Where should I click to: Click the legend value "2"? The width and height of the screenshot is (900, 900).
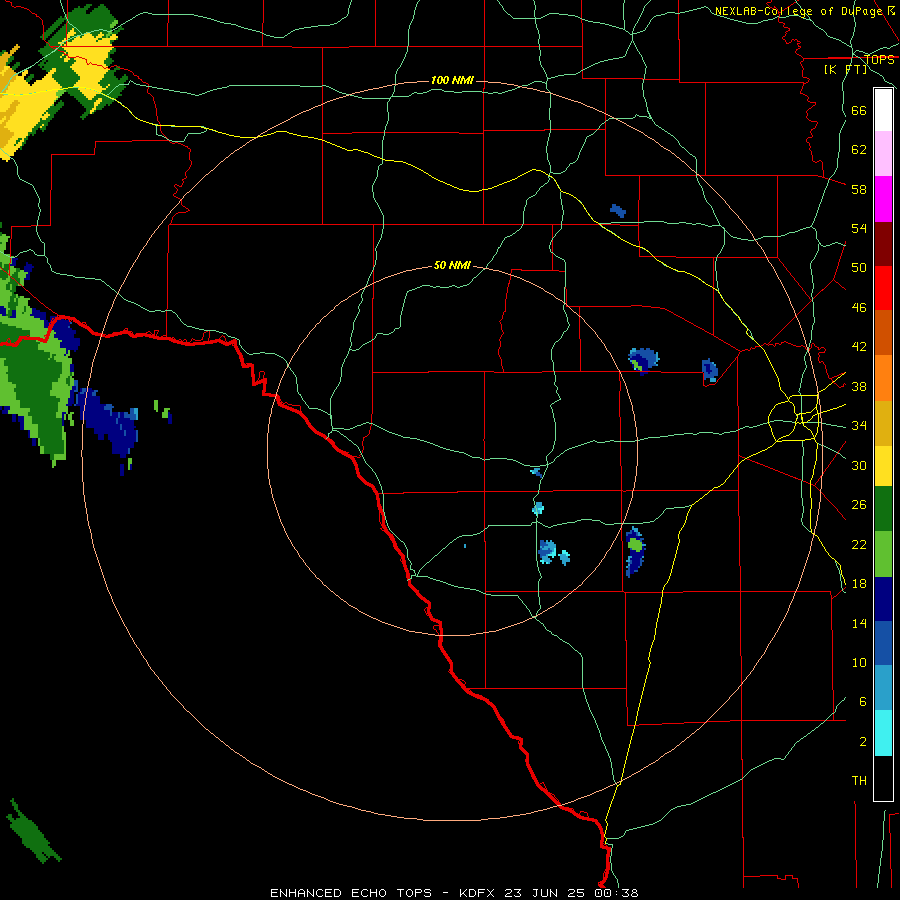[862, 742]
